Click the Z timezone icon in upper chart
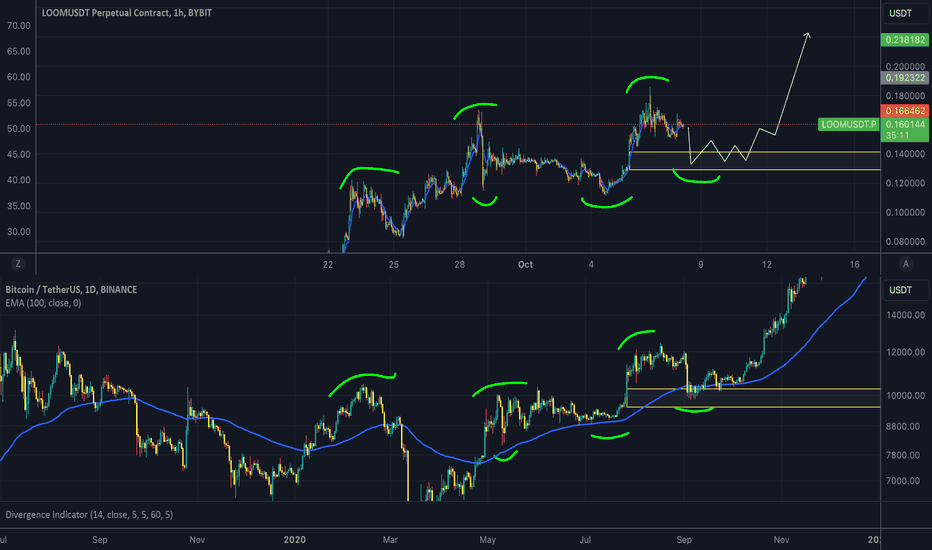 [x=17, y=264]
